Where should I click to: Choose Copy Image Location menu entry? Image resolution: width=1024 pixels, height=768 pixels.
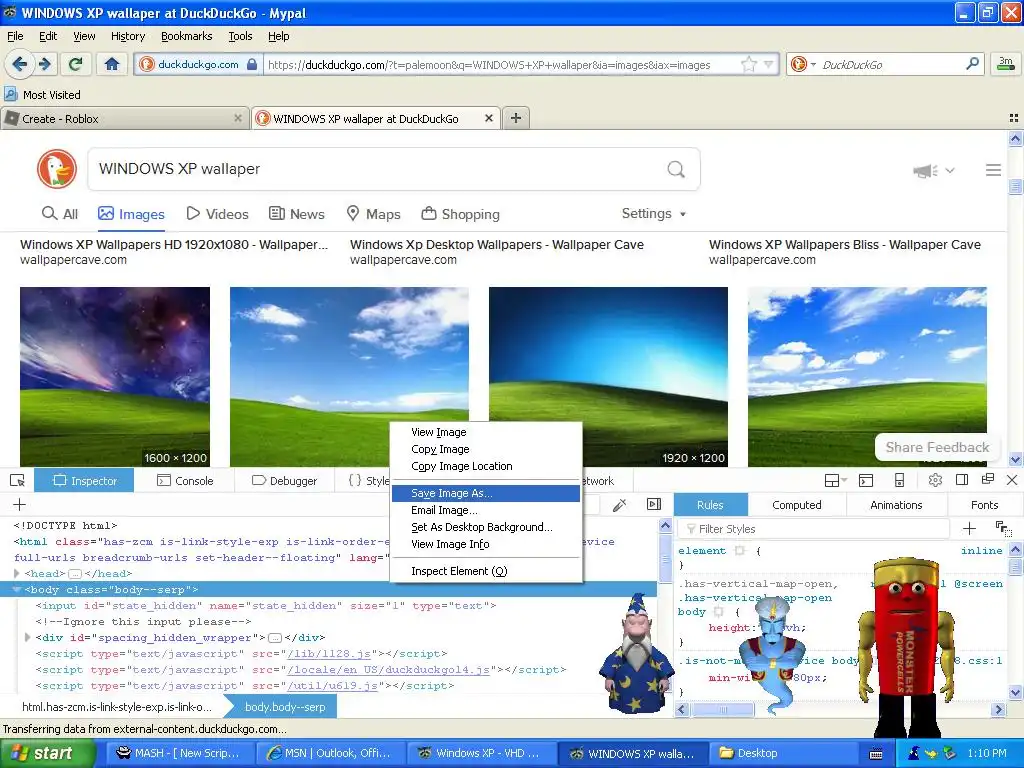point(486,466)
